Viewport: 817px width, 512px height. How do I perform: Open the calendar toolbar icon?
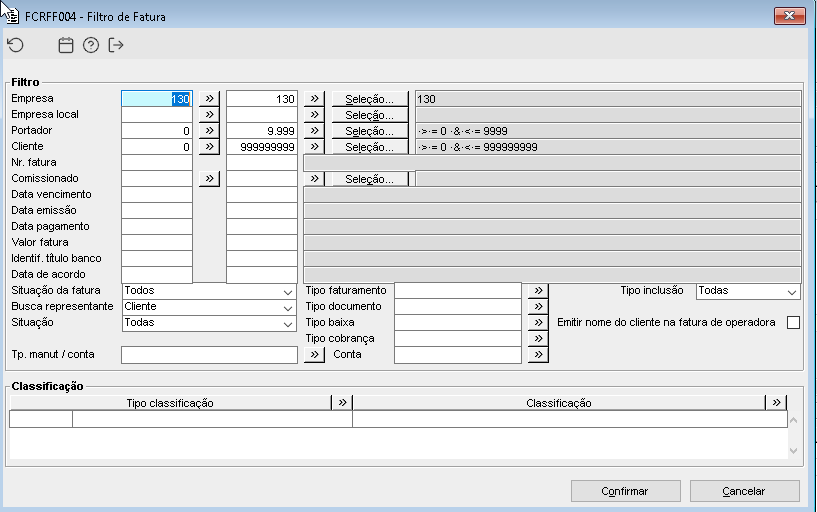[x=66, y=45]
